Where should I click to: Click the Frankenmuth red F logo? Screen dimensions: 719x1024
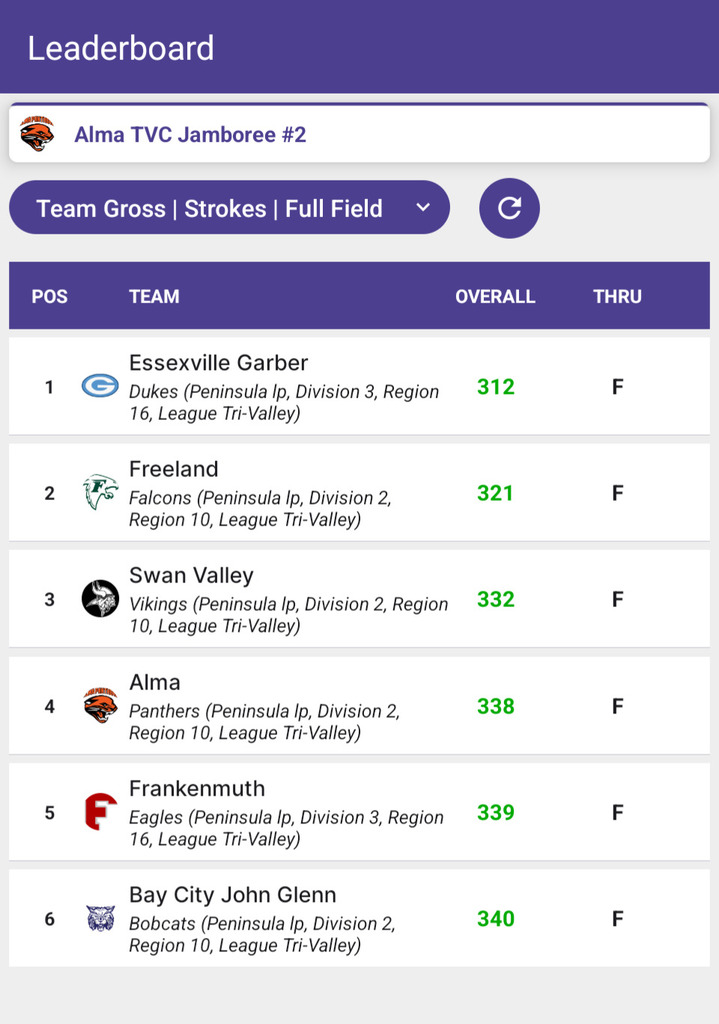[100, 812]
